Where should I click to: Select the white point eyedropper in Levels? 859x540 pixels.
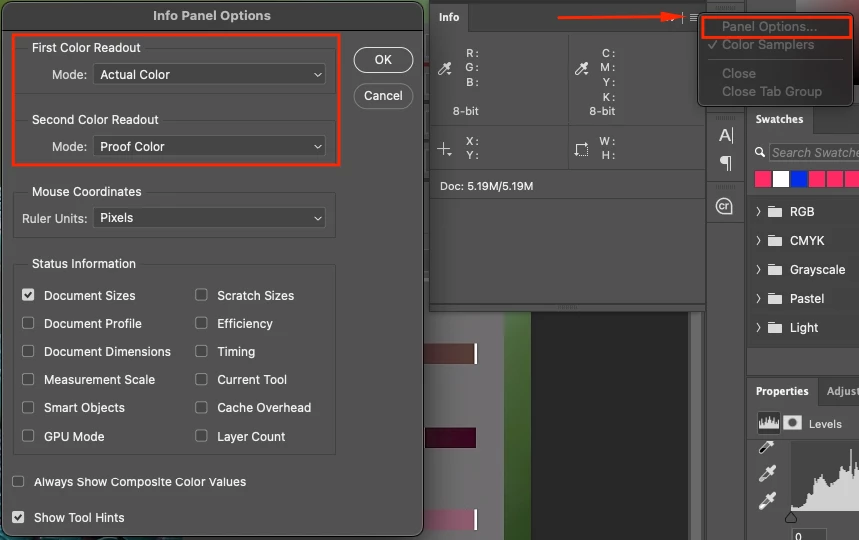click(767, 501)
